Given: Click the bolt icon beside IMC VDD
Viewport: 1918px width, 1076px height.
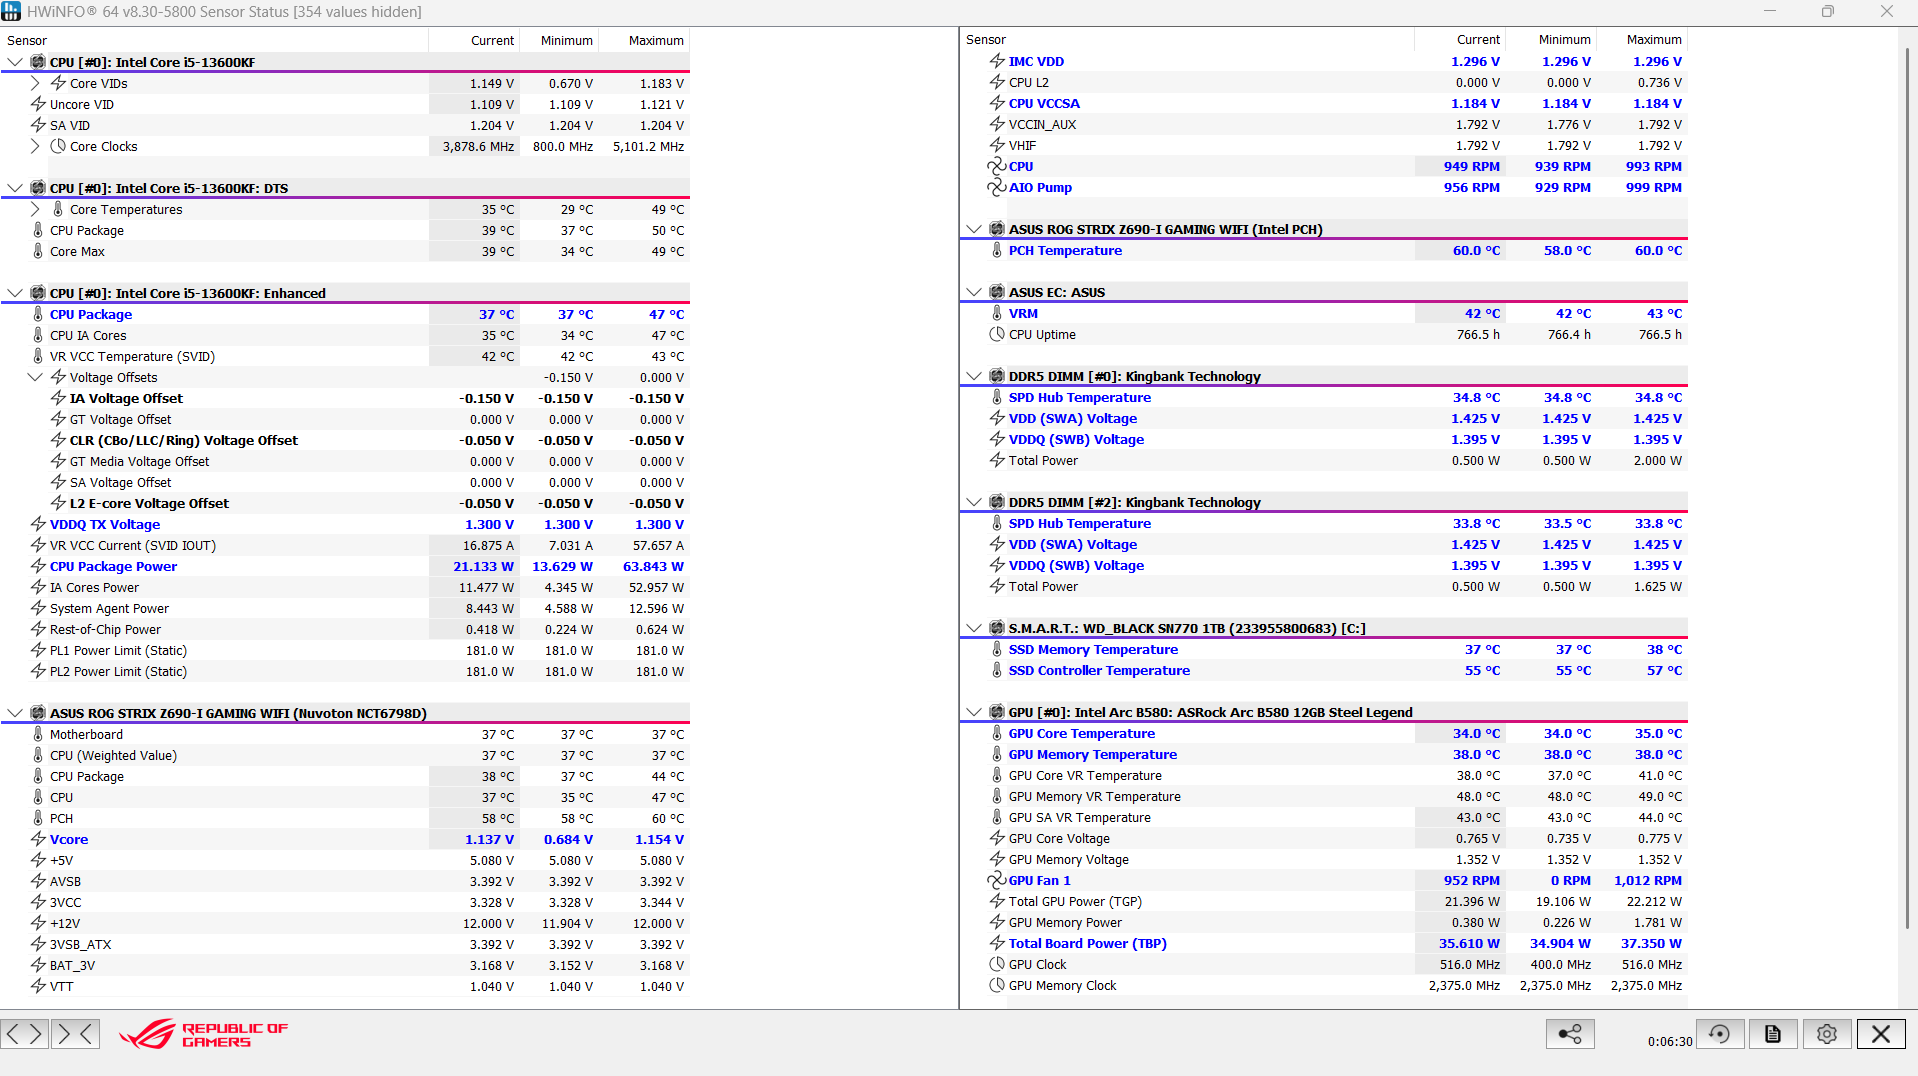Looking at the screenshot, I should click(997, 61).
